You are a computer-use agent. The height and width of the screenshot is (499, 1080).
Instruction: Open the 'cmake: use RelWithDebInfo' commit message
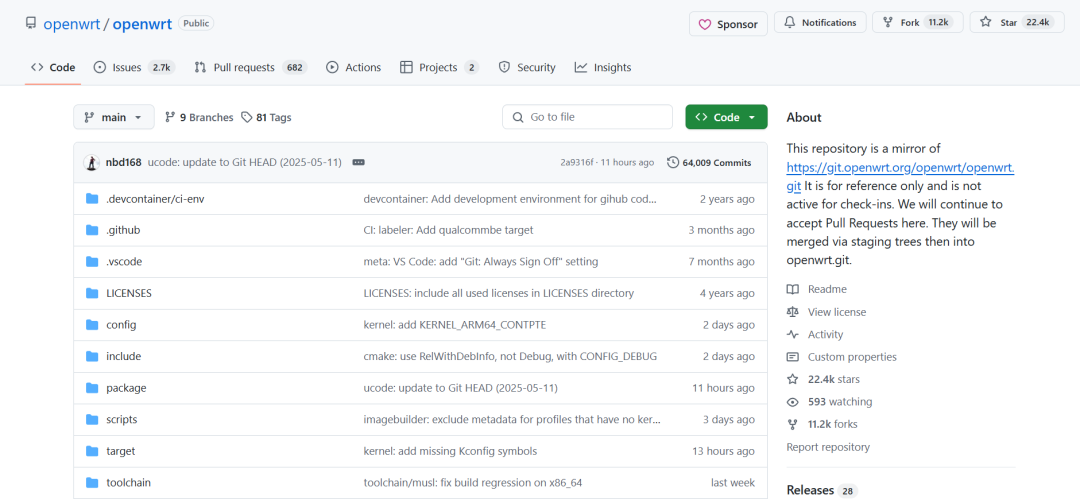[510, 356]
